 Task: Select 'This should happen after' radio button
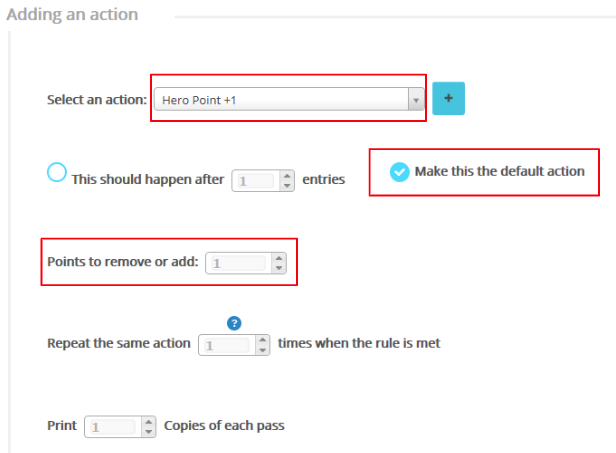(57, 173)
